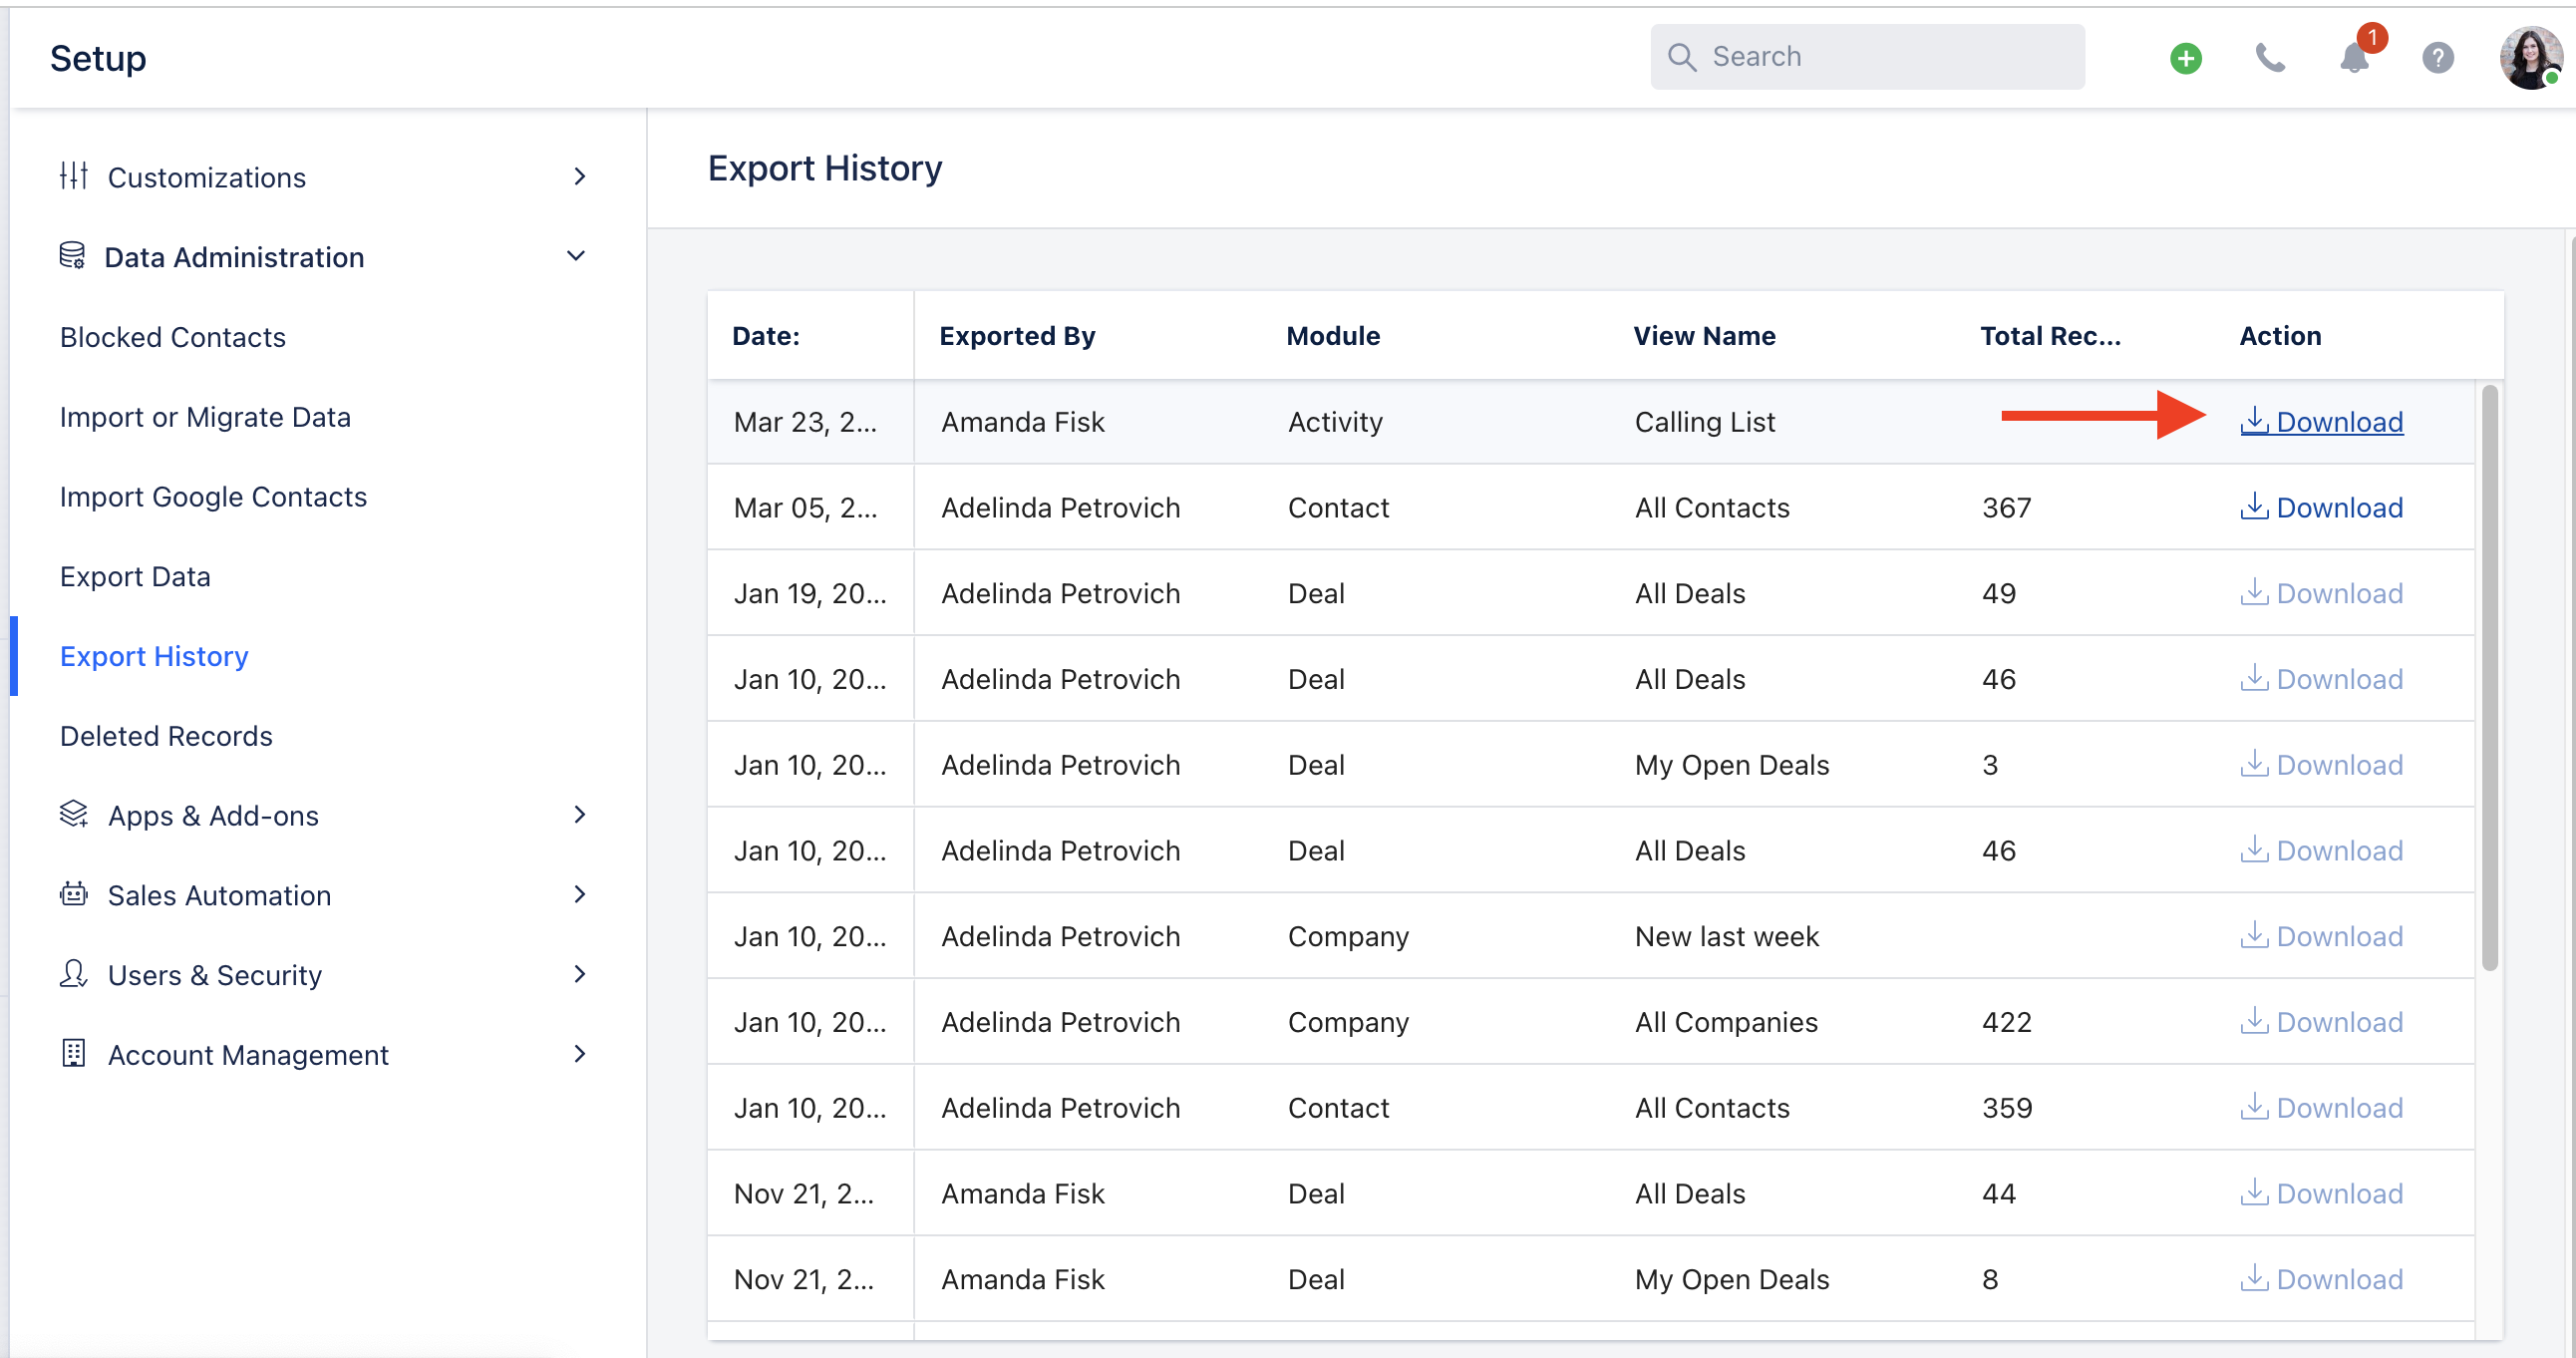
Task: Click the Mar 23 date cell
Action: pos(805,422)
